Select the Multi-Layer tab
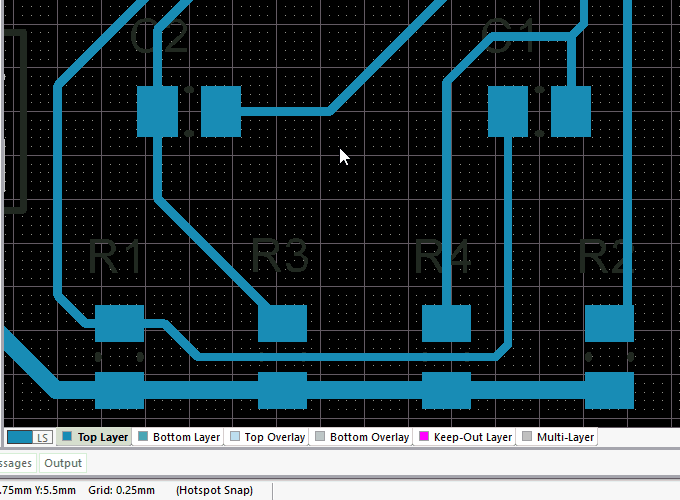Viewport: 680px width, 500px height. pyautogui.click(x=558, y=437)
